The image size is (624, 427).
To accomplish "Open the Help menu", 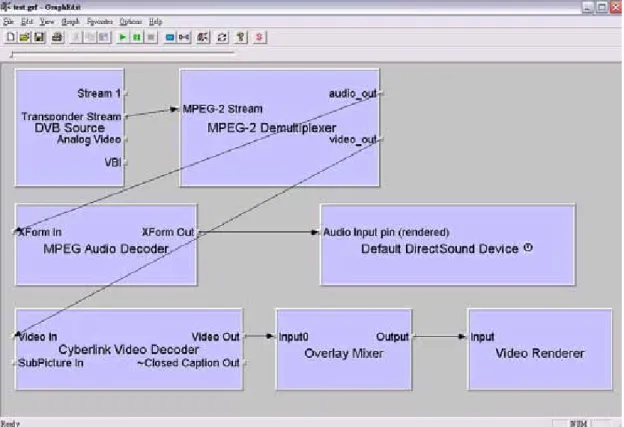I will 156,21.
